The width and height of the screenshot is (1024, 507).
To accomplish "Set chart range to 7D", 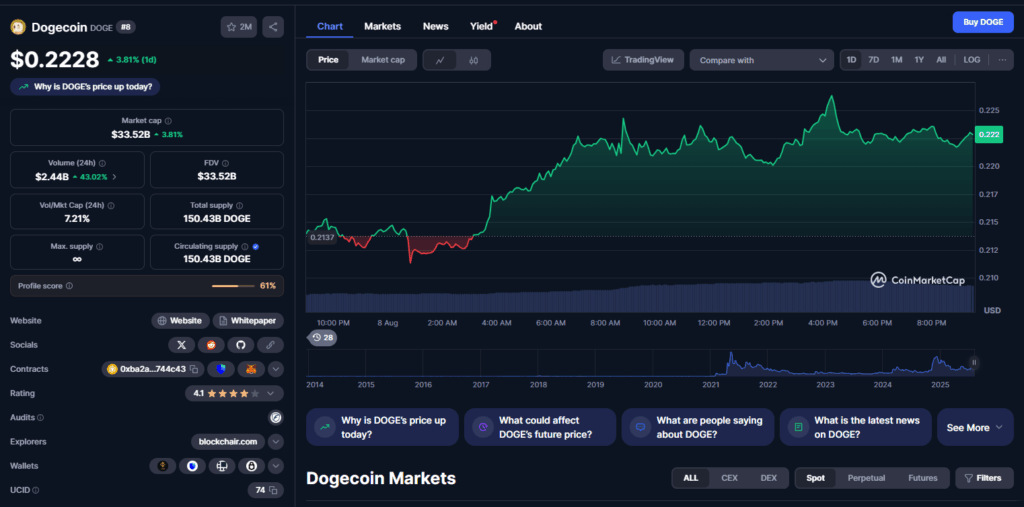I will click(874, 59).
